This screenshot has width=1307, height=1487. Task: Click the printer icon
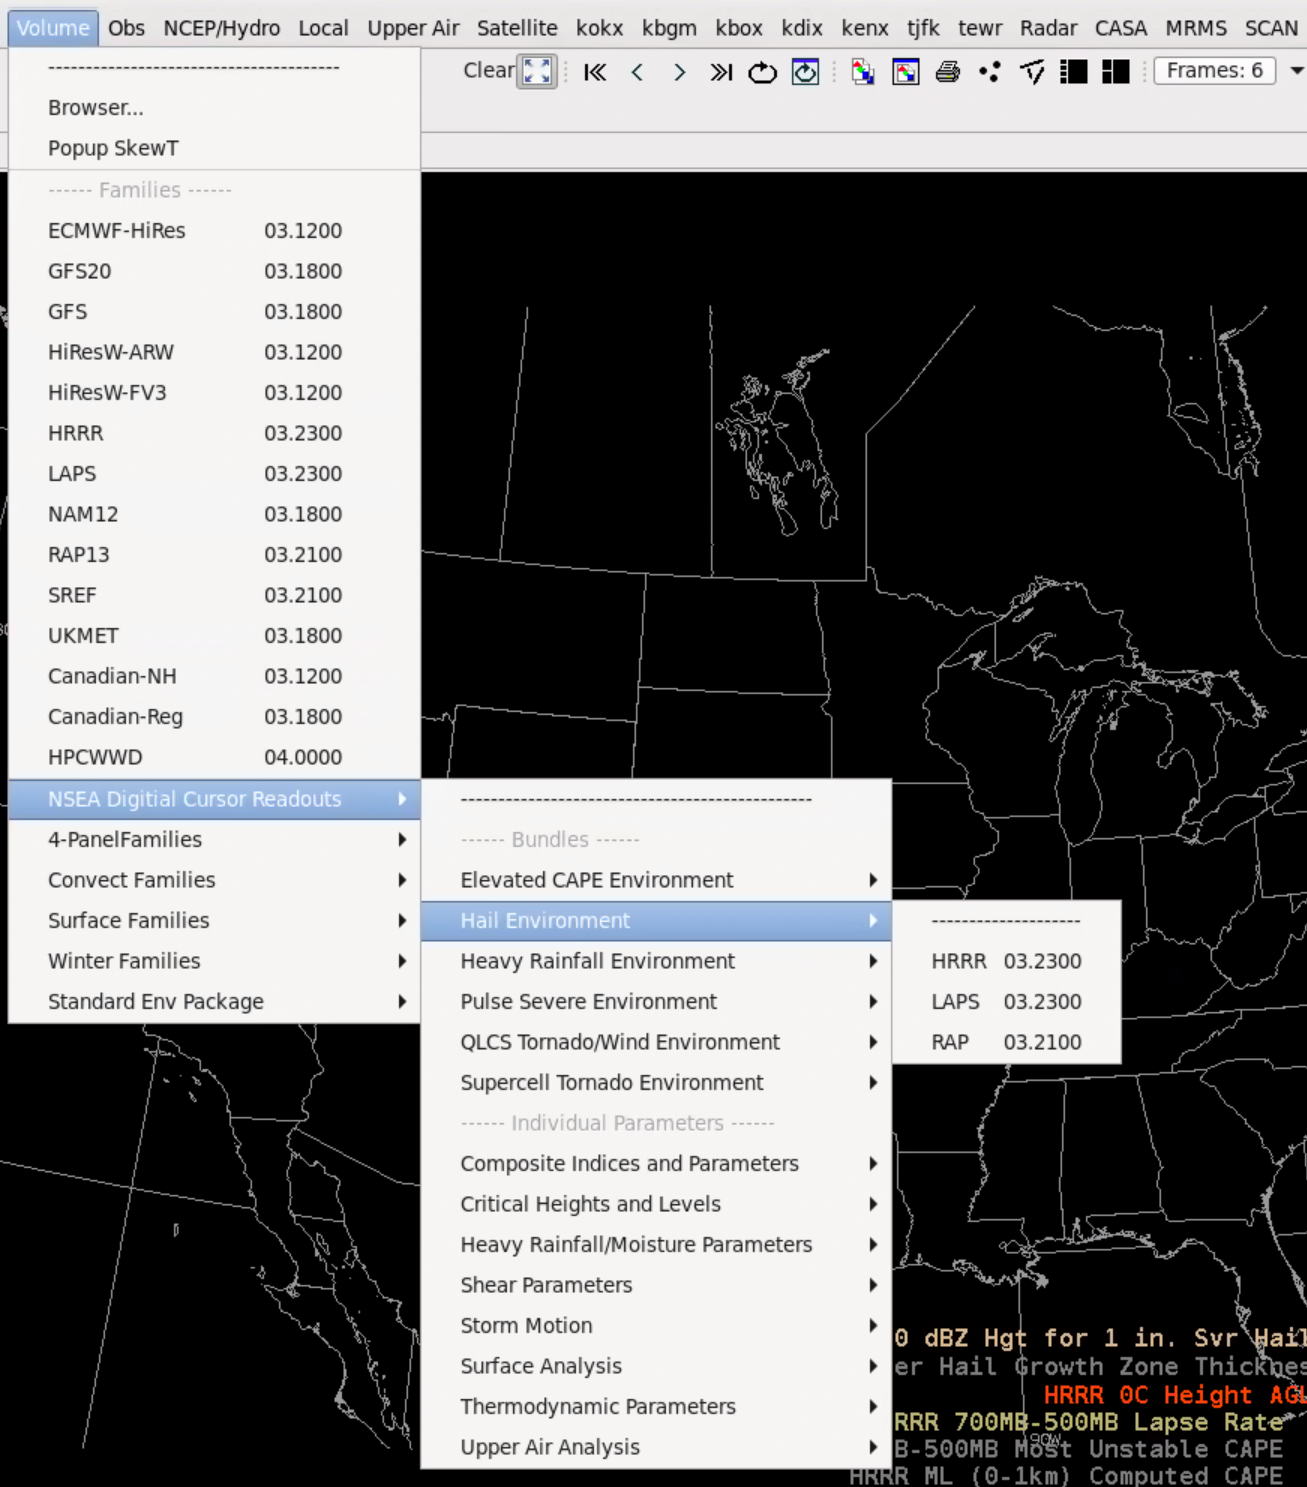948,72
